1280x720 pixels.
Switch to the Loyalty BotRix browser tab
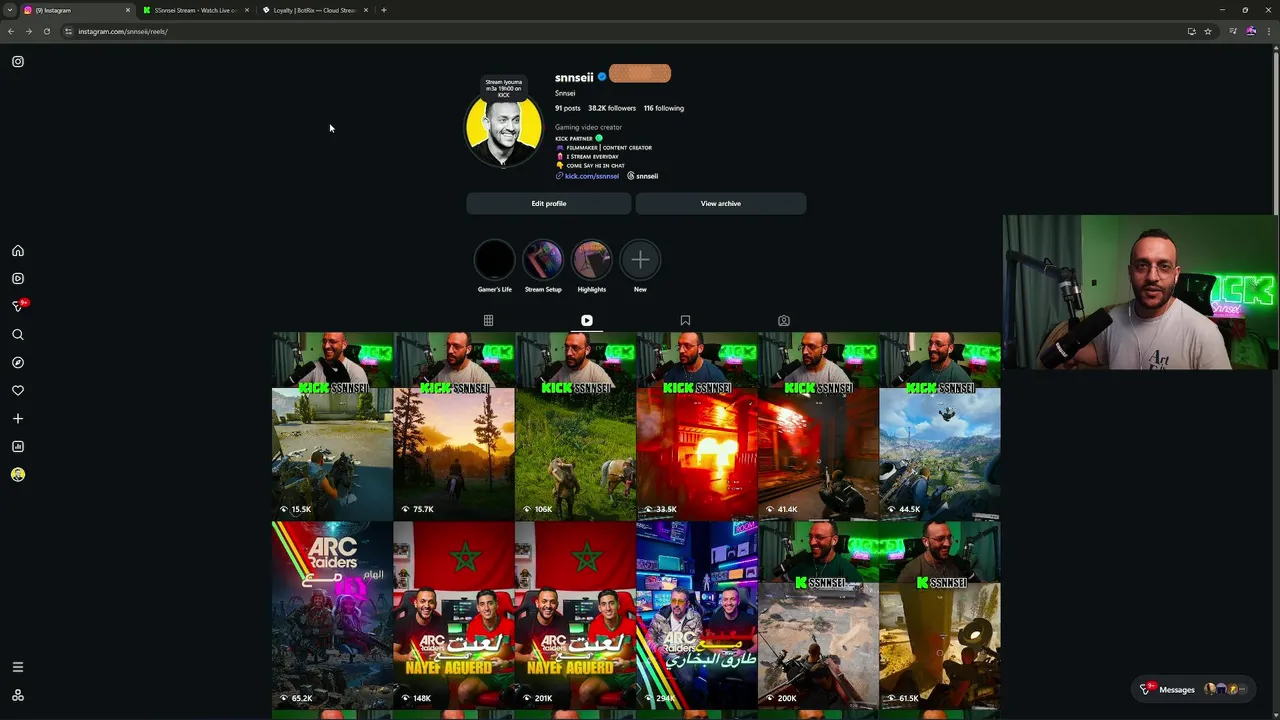[x=314, y=10]
